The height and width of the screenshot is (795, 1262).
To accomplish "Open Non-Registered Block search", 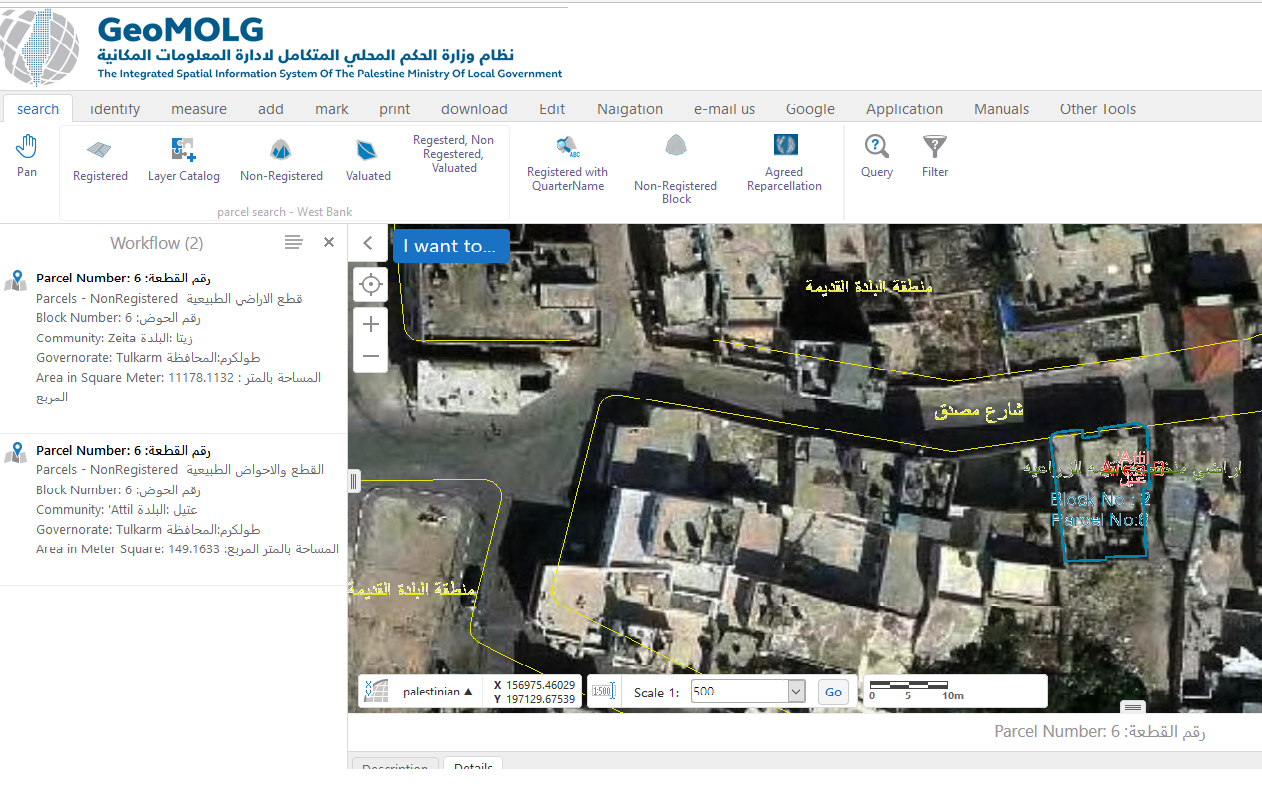I will (x=676, y=170).
